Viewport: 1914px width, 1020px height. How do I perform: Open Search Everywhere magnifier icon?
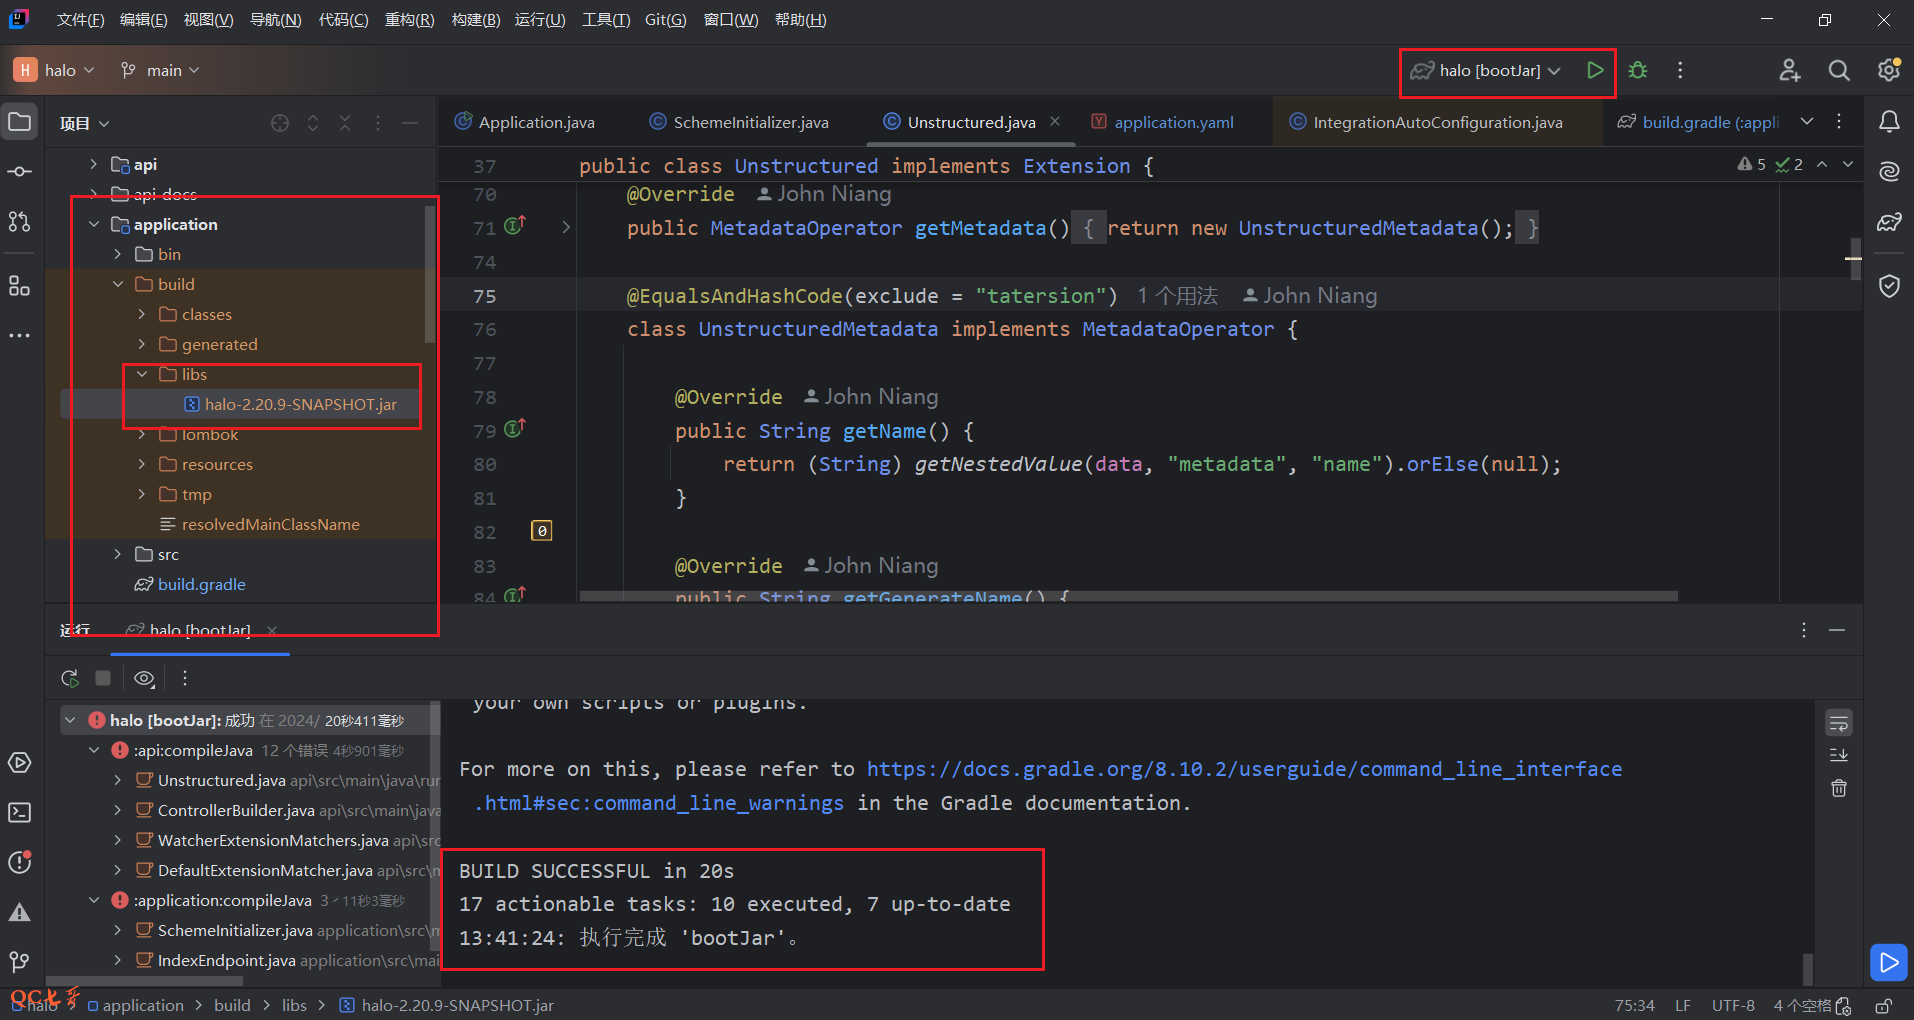click(1838, 70)
